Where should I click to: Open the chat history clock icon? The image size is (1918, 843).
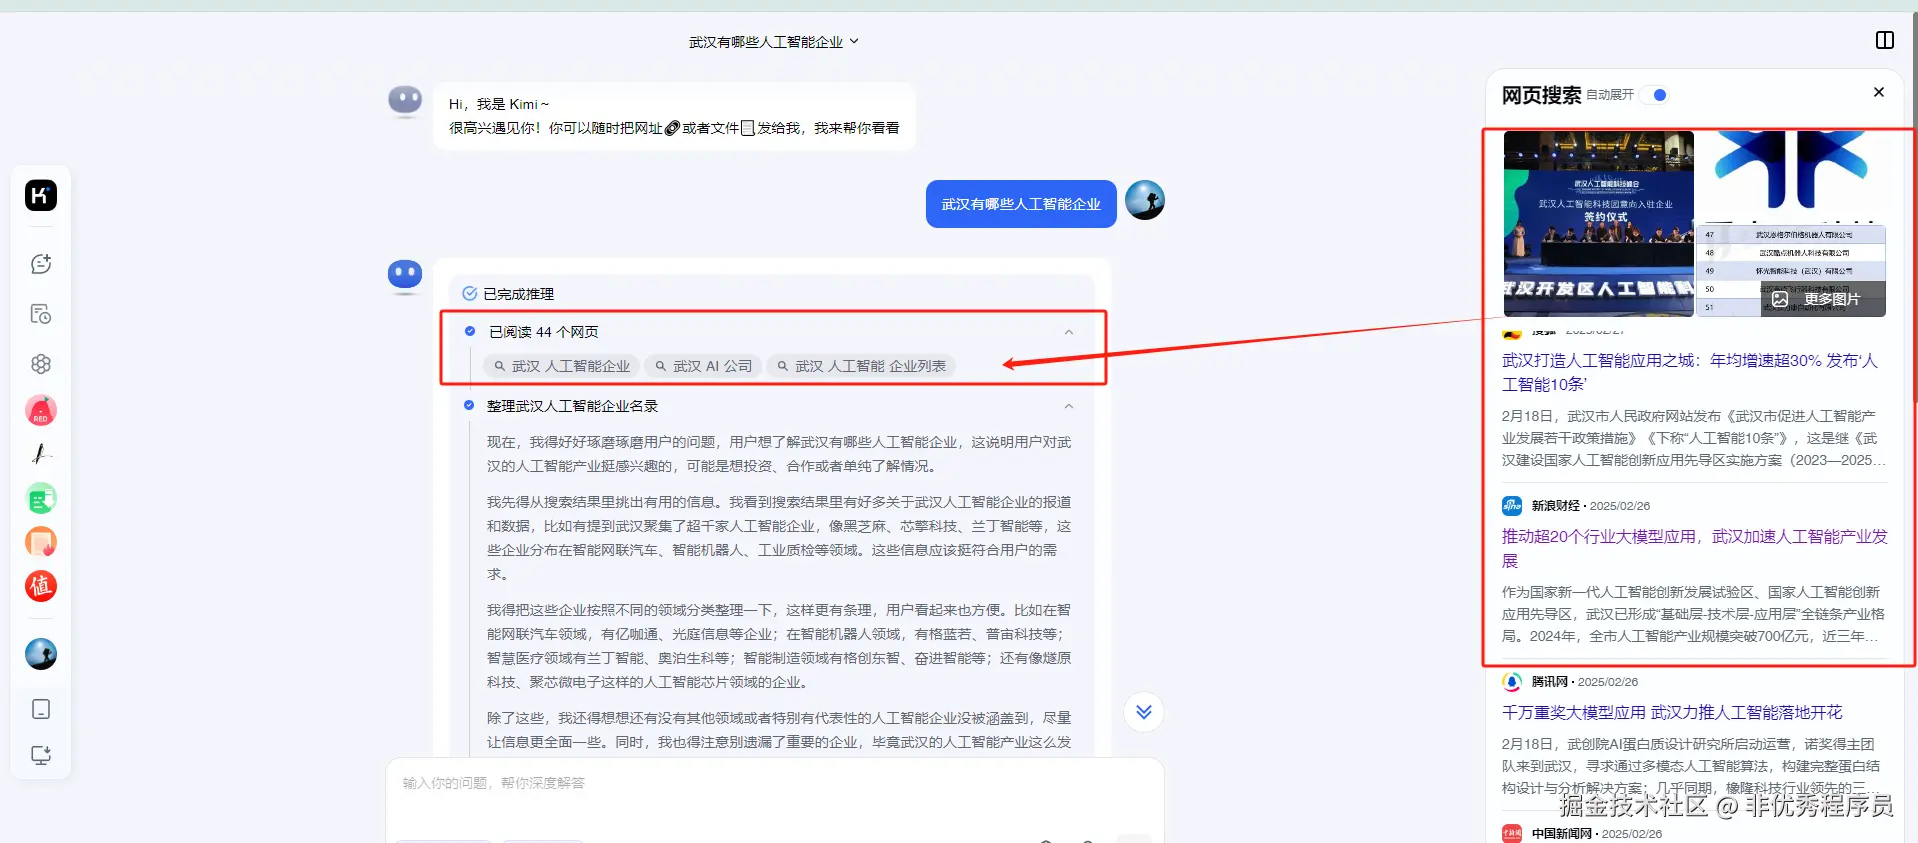pyautogui.click(x=41, y=314)
